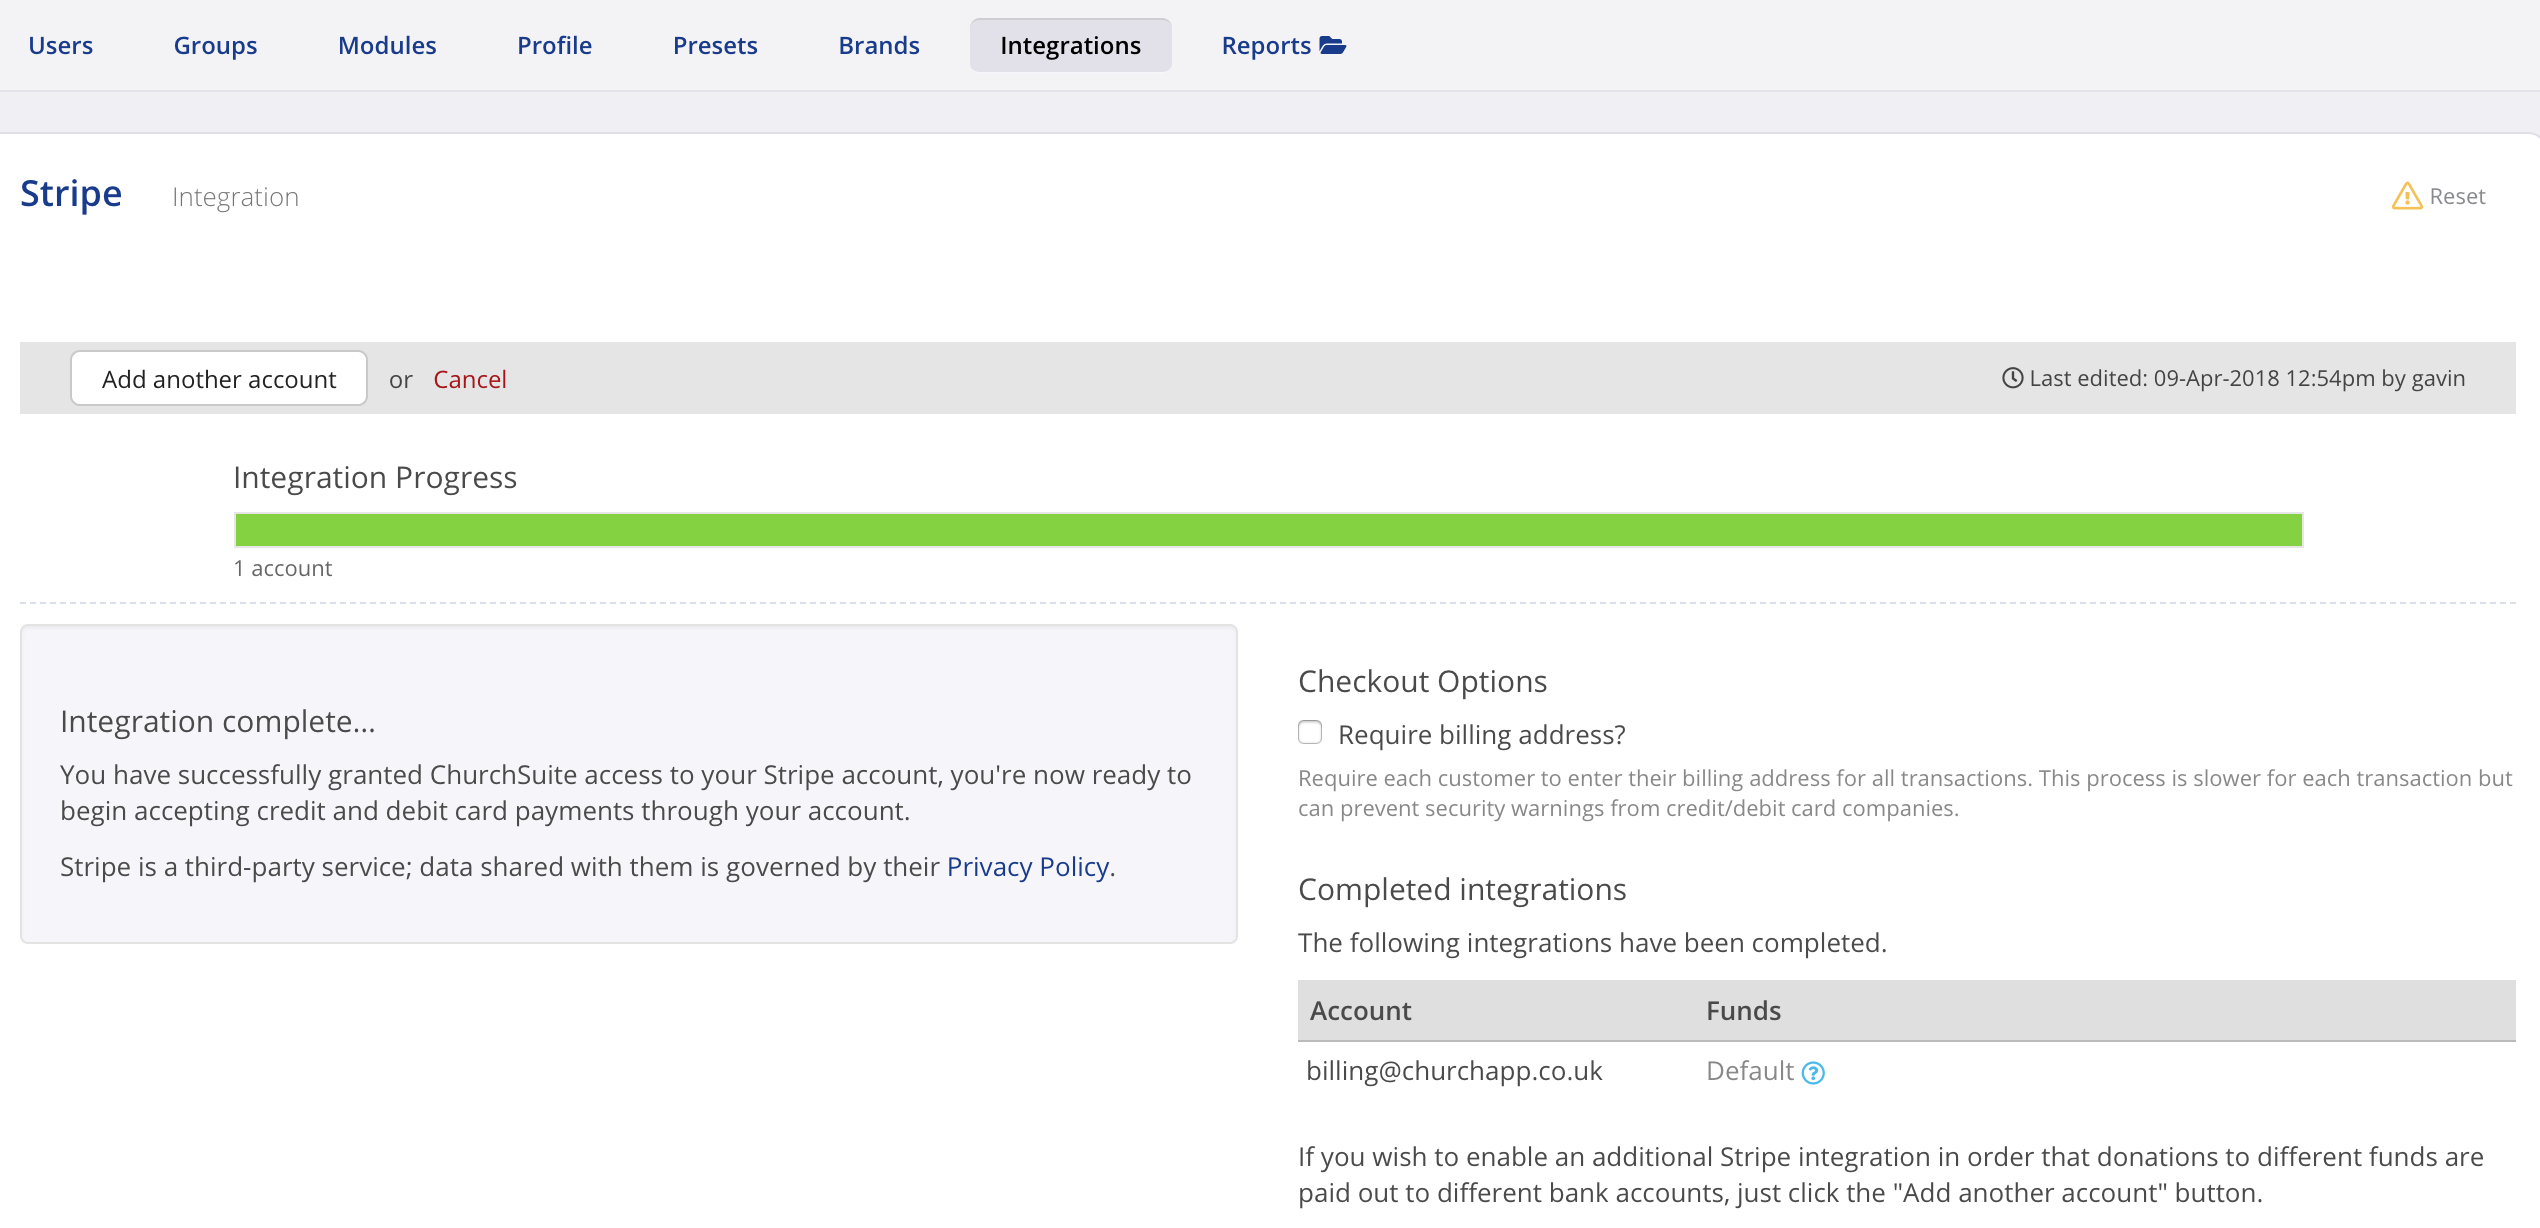
Task: Click the Stripe page heading
Action: [x=71, y=194]
